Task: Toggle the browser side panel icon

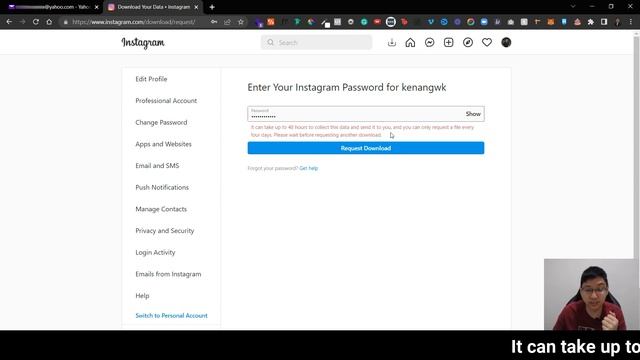Action: click(604, 22)
